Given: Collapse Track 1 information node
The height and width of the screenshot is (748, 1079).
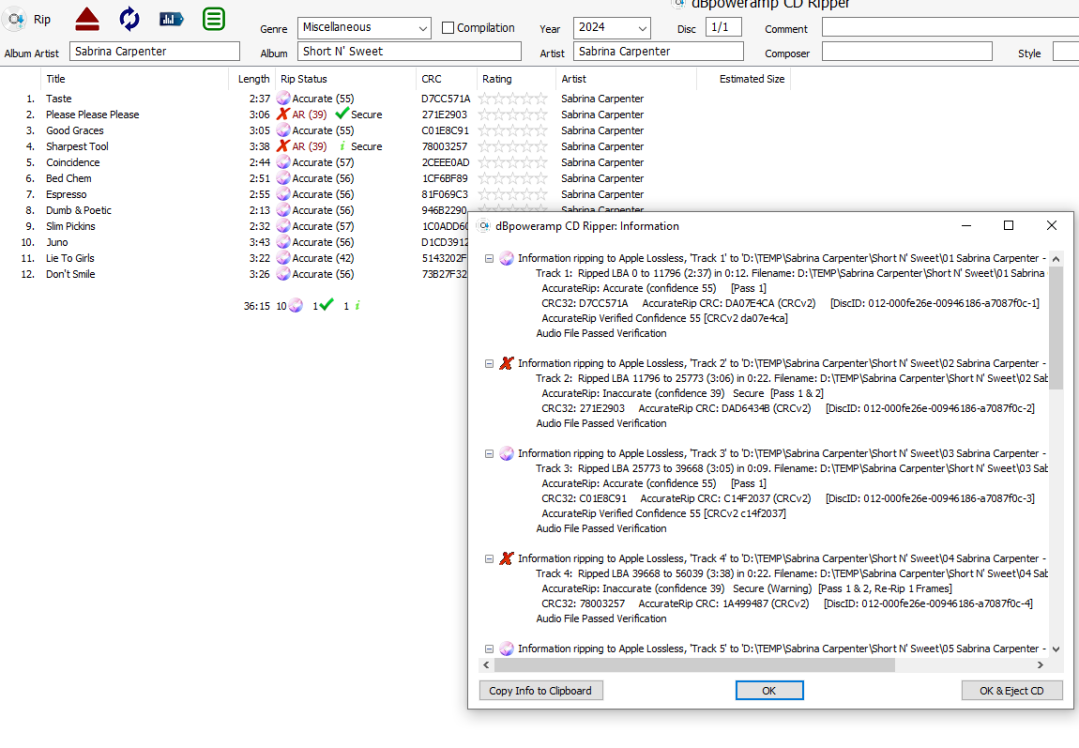Looking at the screenshot, I should pyautogui.click(x=489, y=259).
